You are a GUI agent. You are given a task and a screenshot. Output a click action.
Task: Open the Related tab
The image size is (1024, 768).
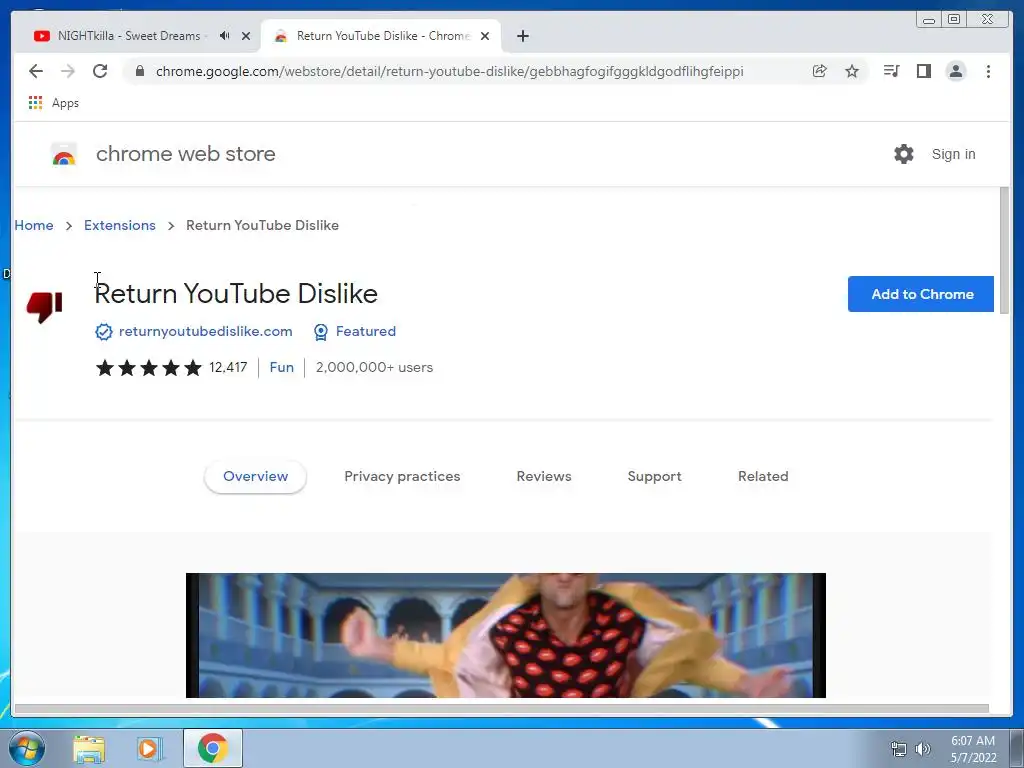click(763, 476)
